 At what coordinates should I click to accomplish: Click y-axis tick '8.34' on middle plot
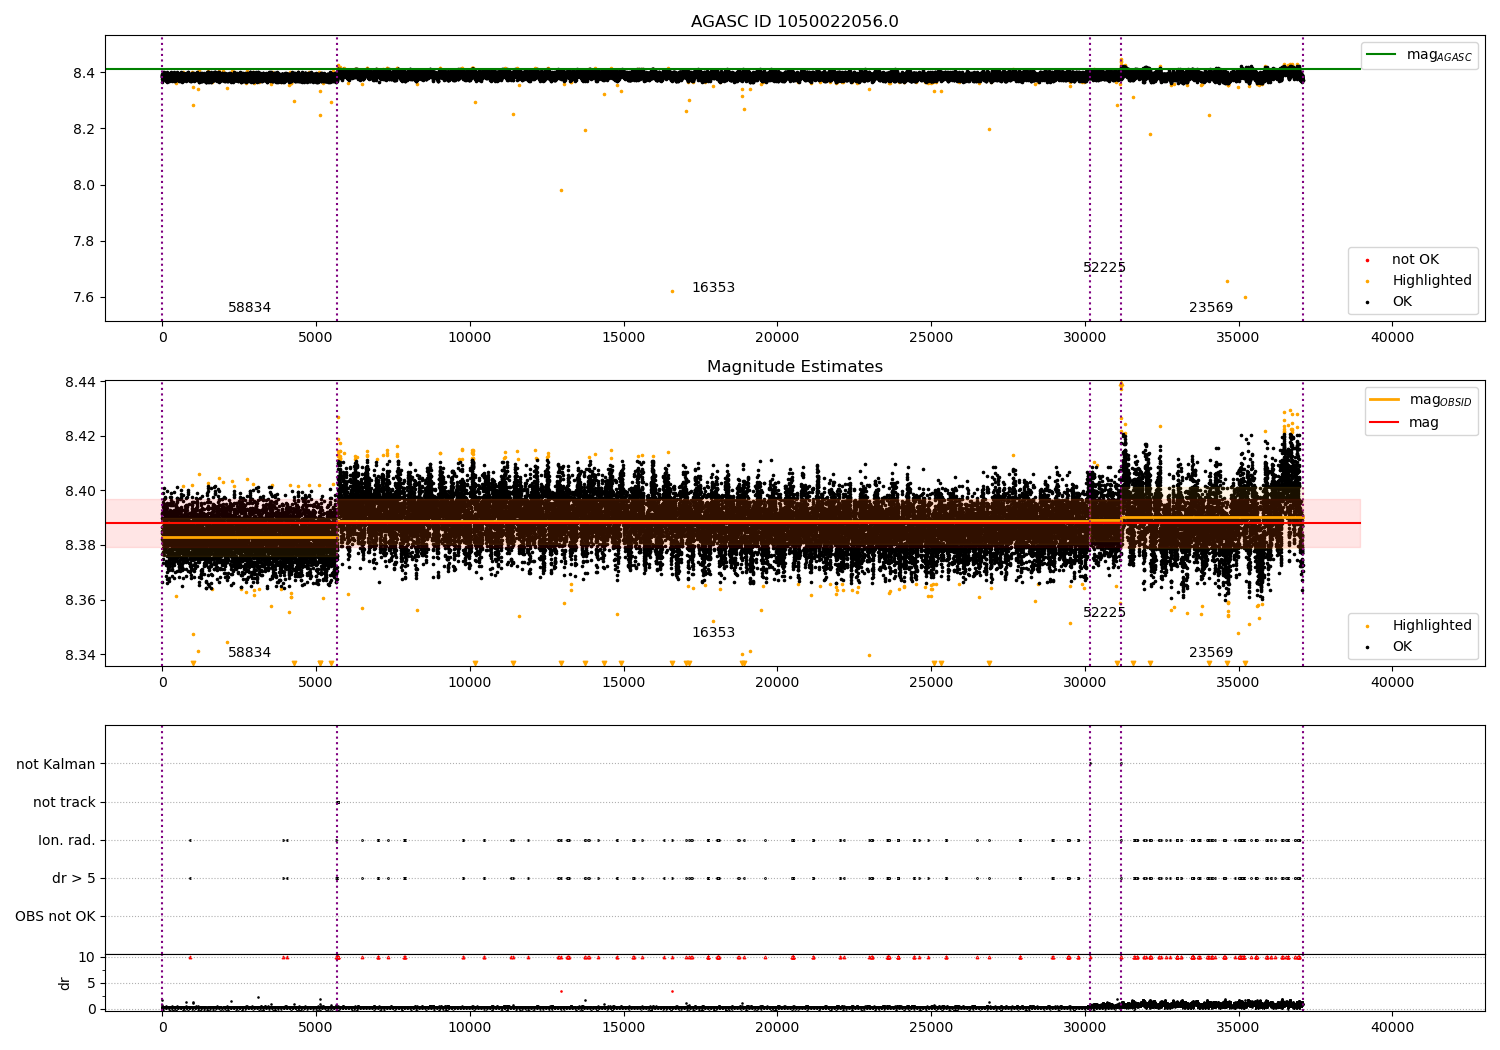point(80,656)
